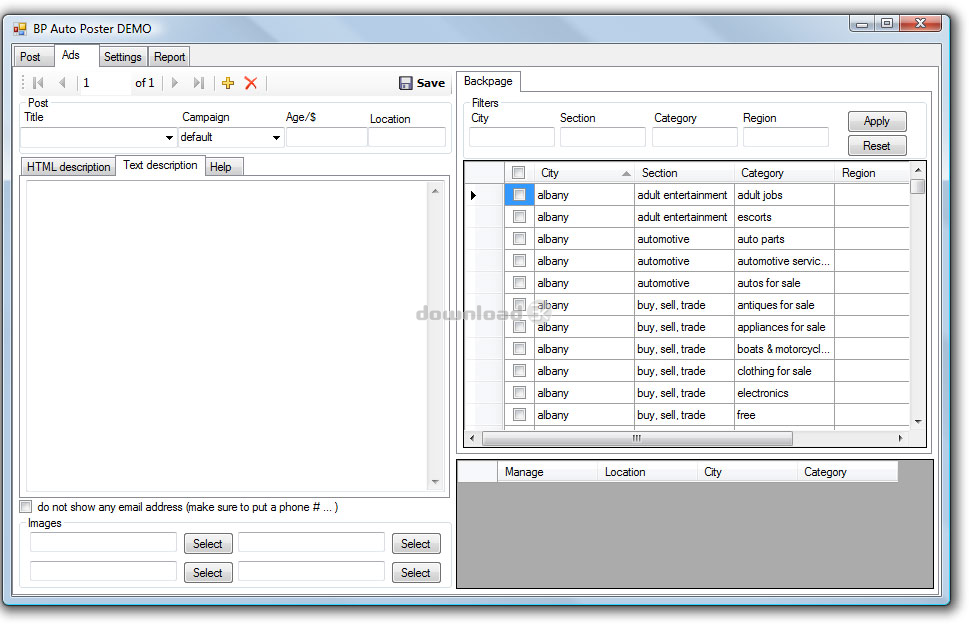Sort by the Section column header
This screenshot has width=969, height=624.
684,173
